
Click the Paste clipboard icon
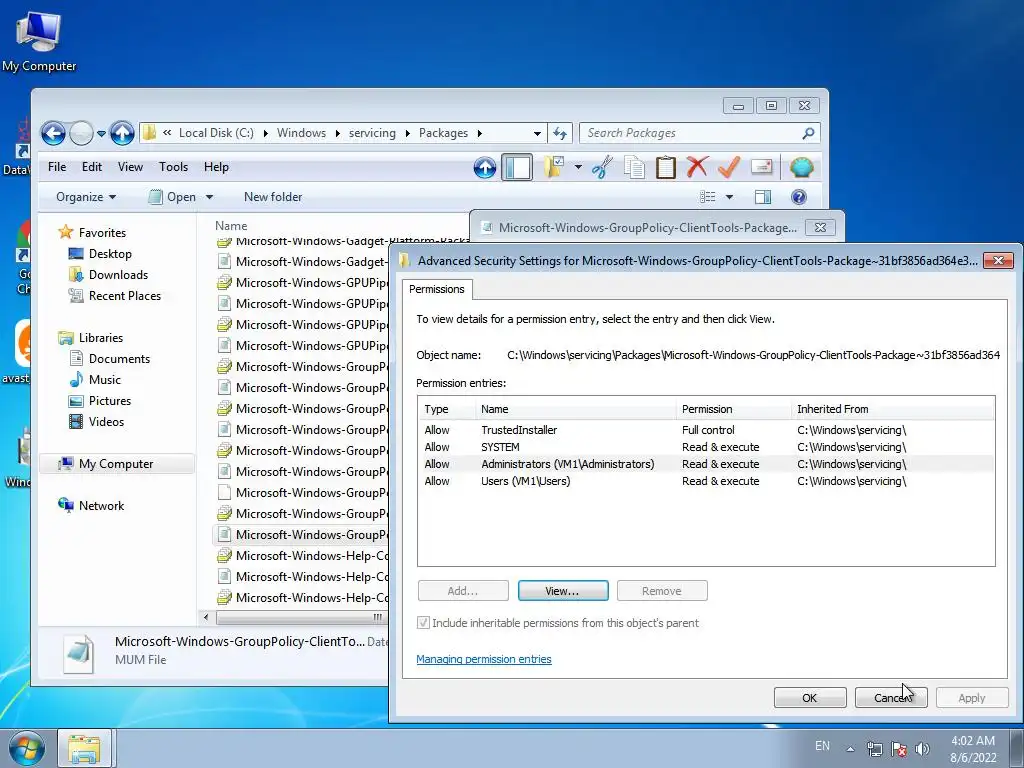click(665, 168)
